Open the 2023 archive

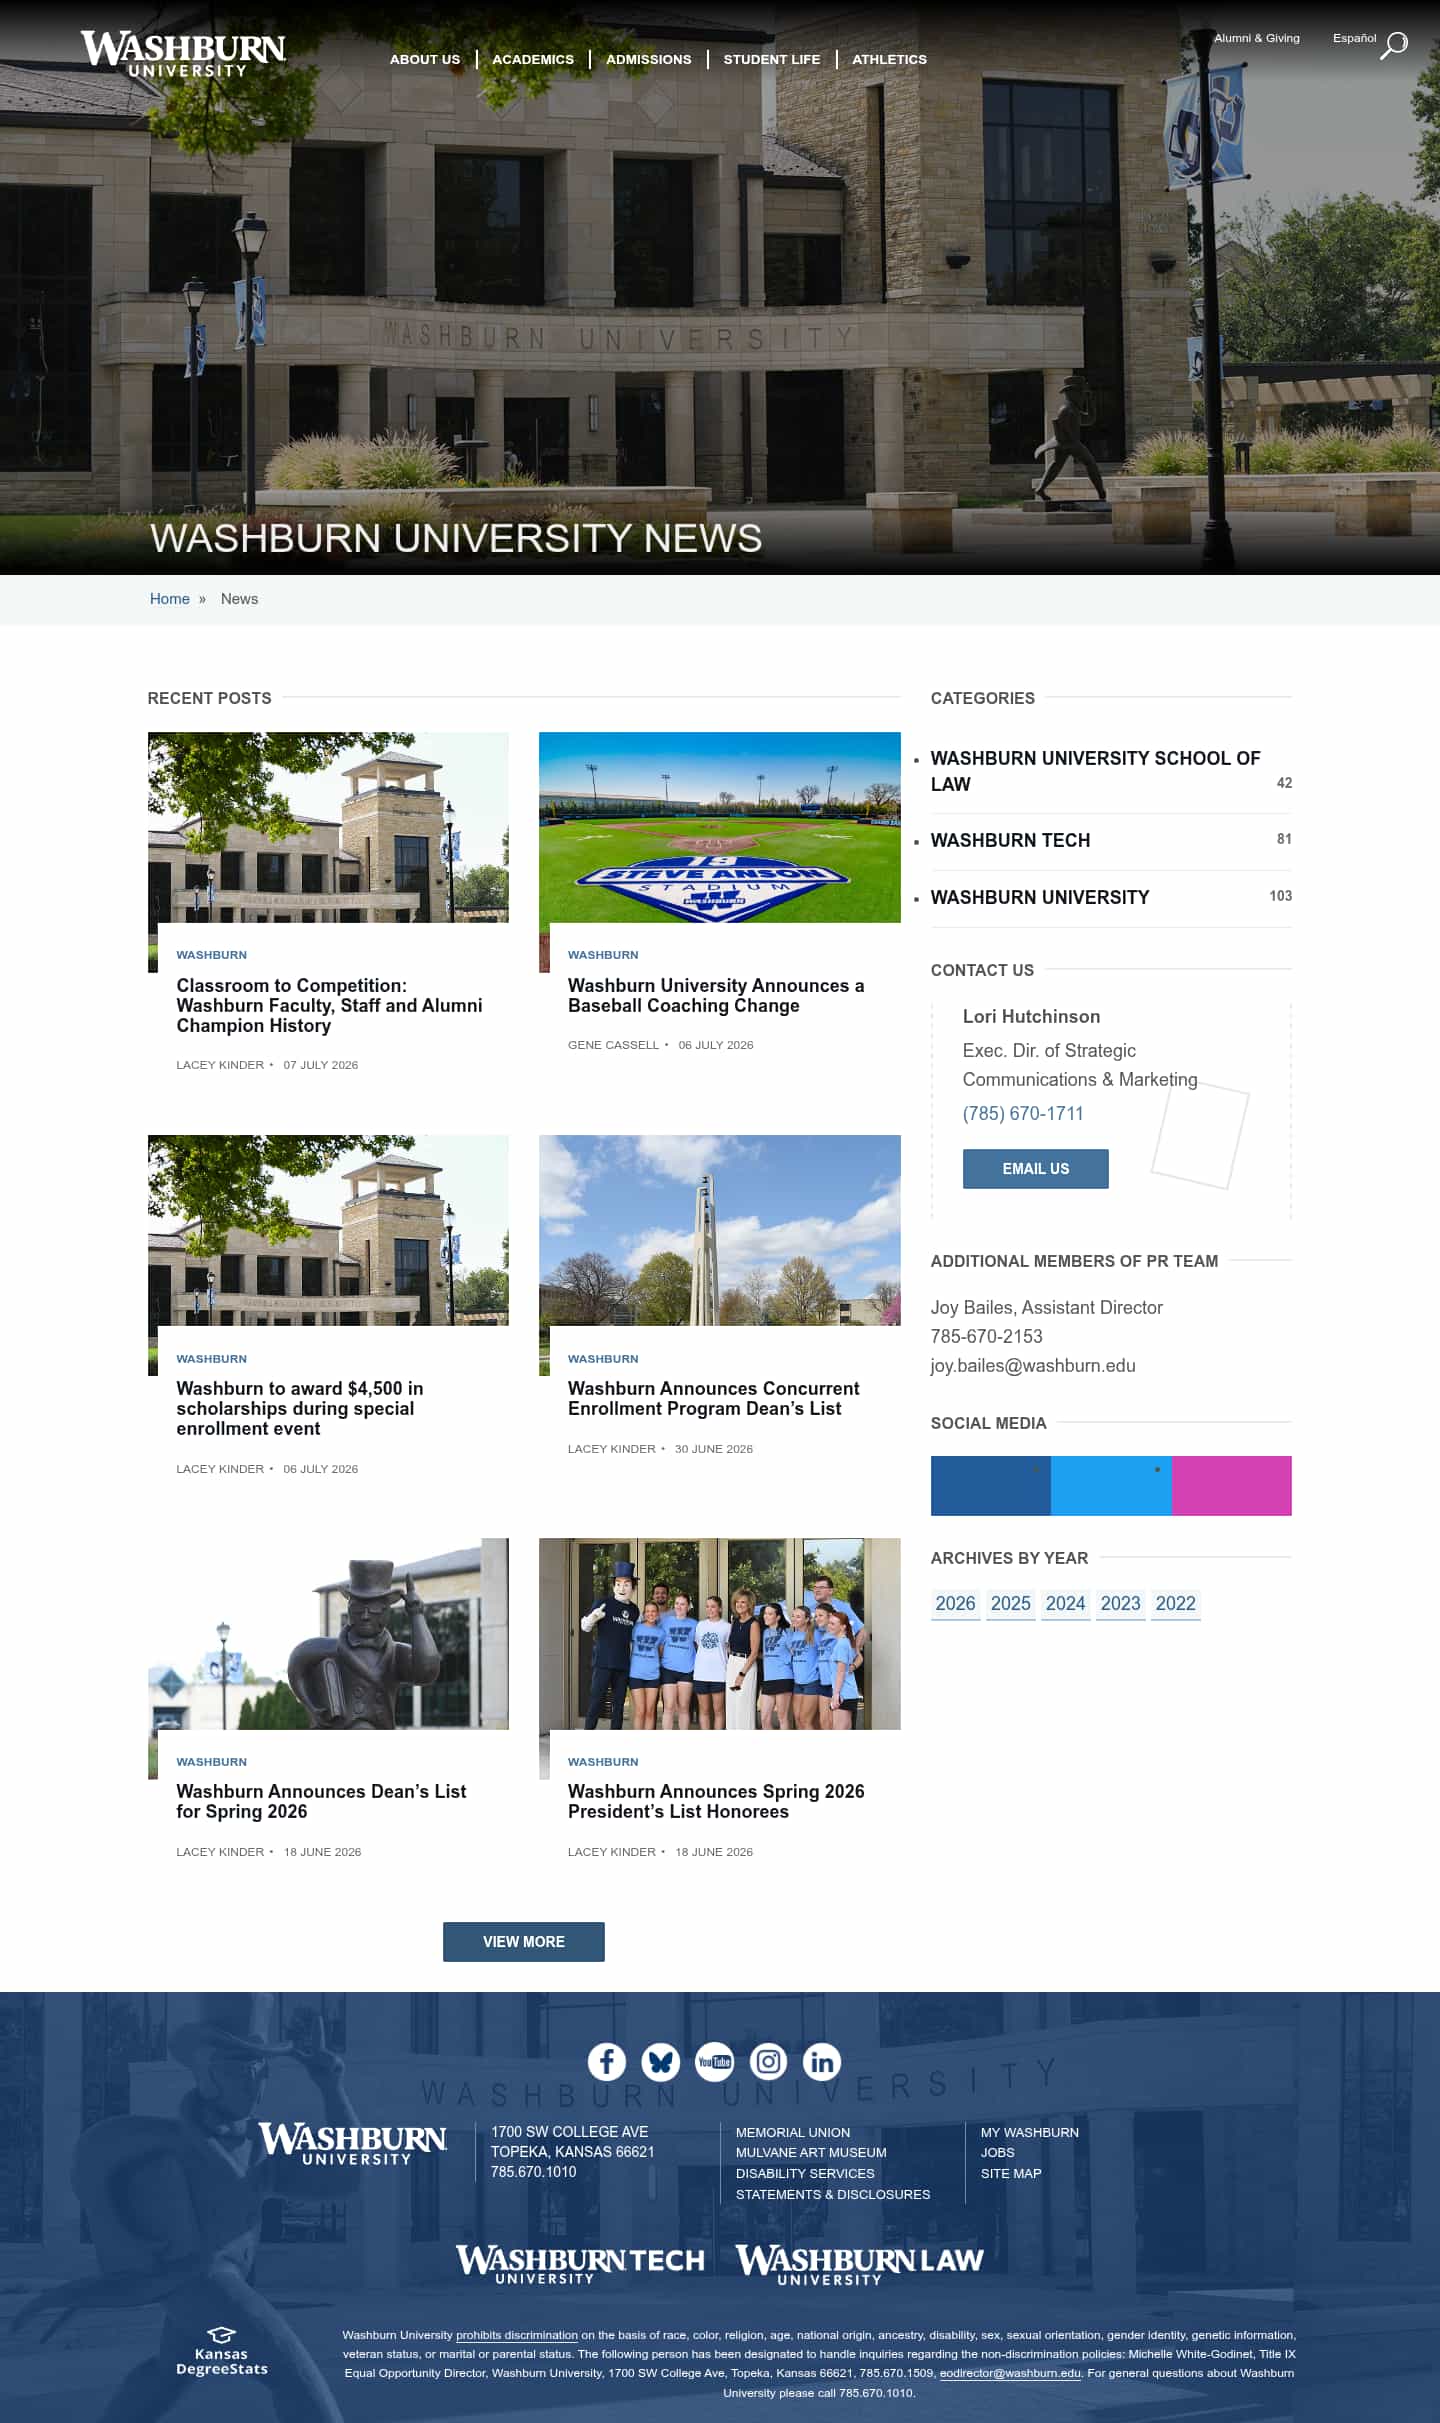[x=1120, y=1603]
